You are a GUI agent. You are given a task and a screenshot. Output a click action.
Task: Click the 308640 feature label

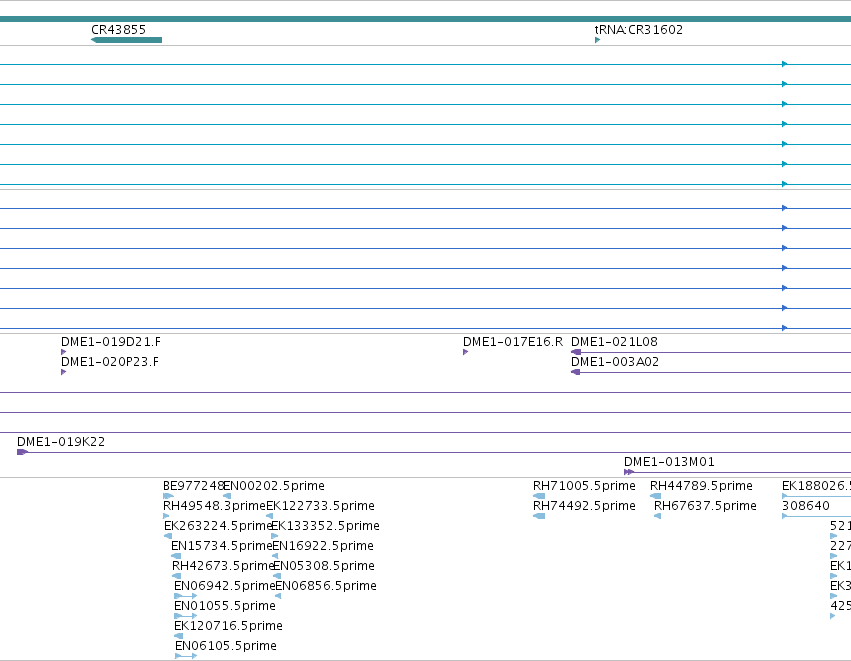tap(806, 506)
